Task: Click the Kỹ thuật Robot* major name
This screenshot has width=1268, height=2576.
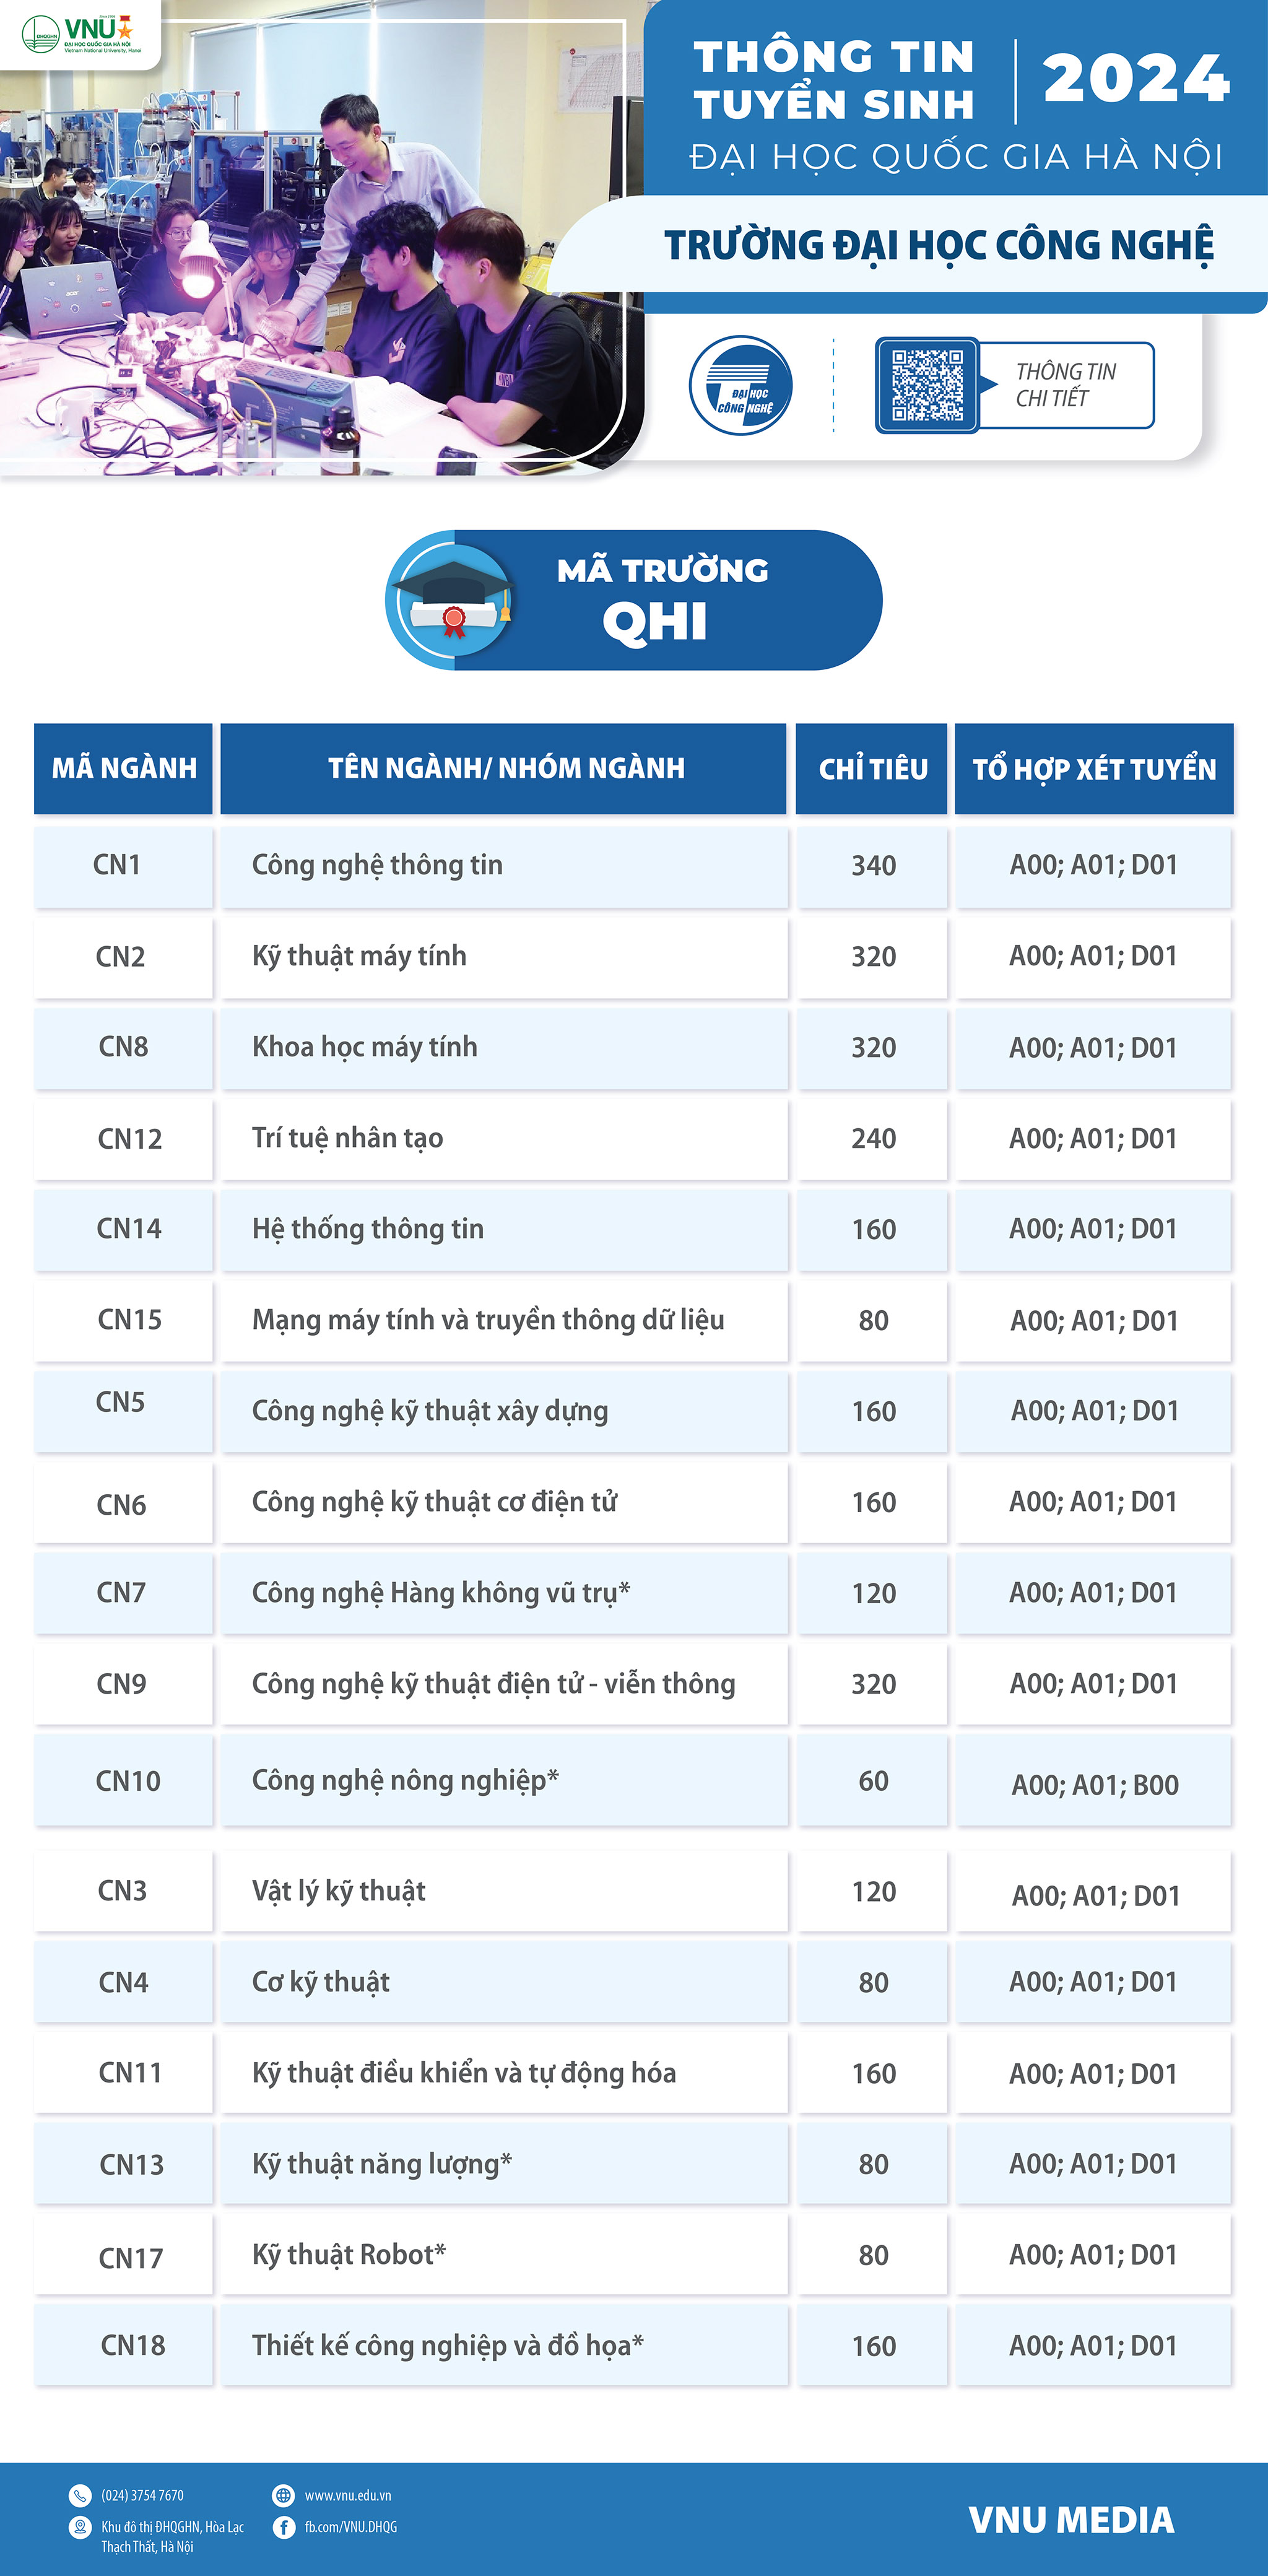Action: [349, 2254]
